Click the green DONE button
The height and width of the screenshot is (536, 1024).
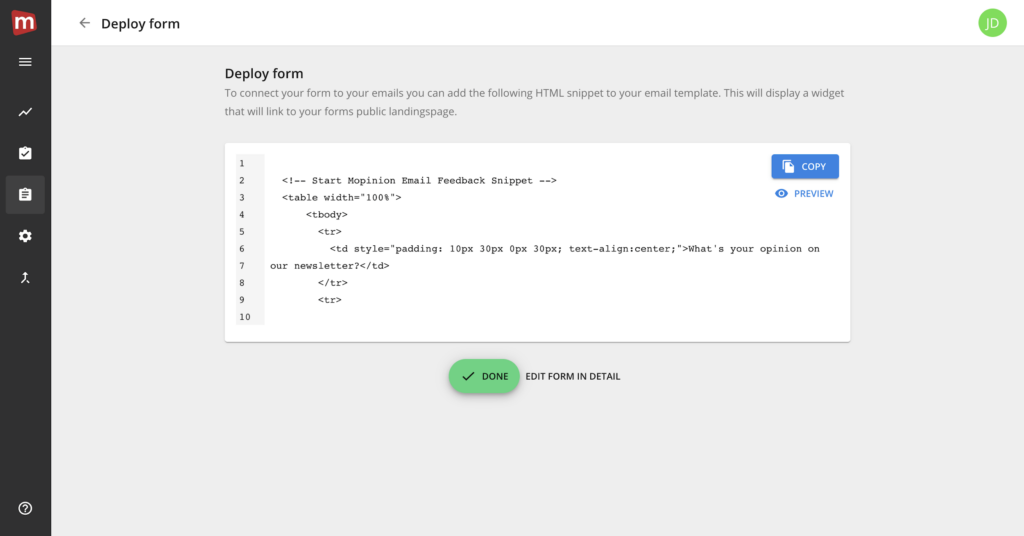484,376
